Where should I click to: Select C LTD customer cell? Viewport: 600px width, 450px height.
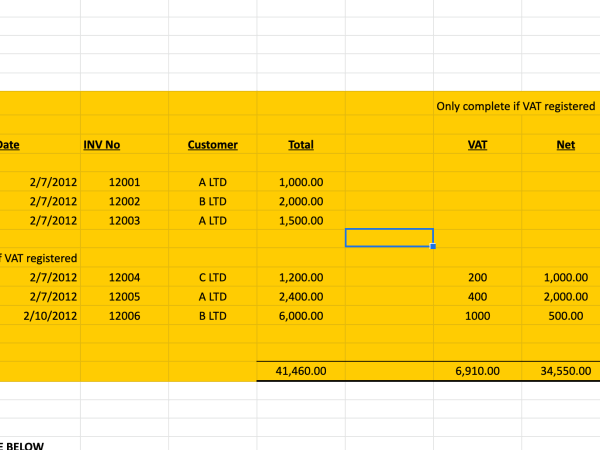[x=213, y=277]
